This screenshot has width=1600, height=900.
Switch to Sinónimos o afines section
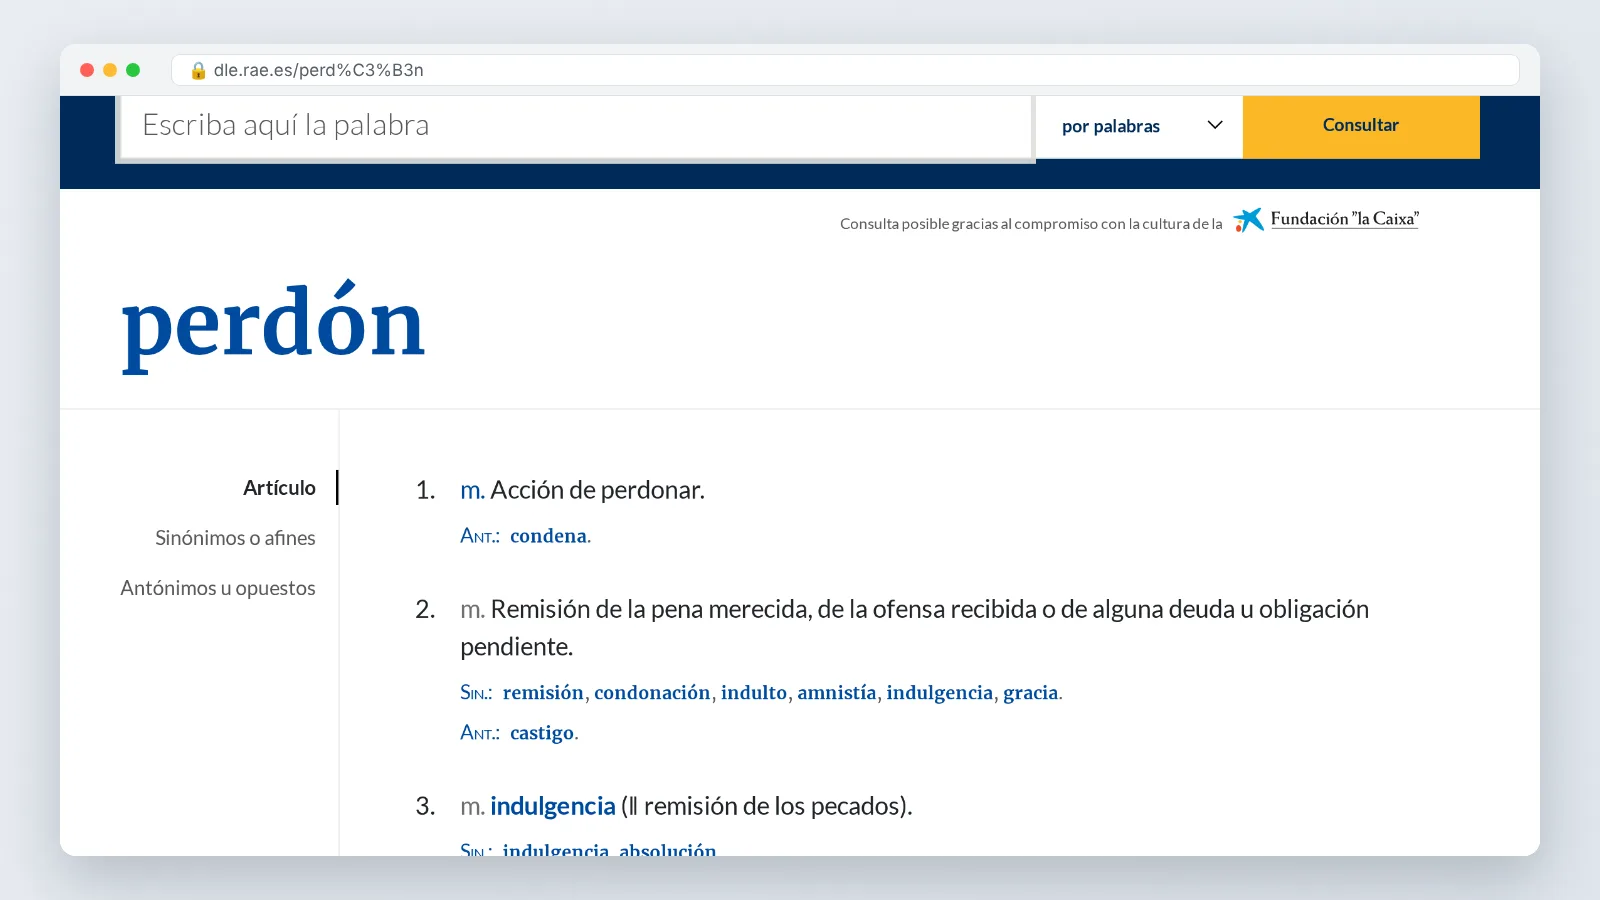click(235, 538)
